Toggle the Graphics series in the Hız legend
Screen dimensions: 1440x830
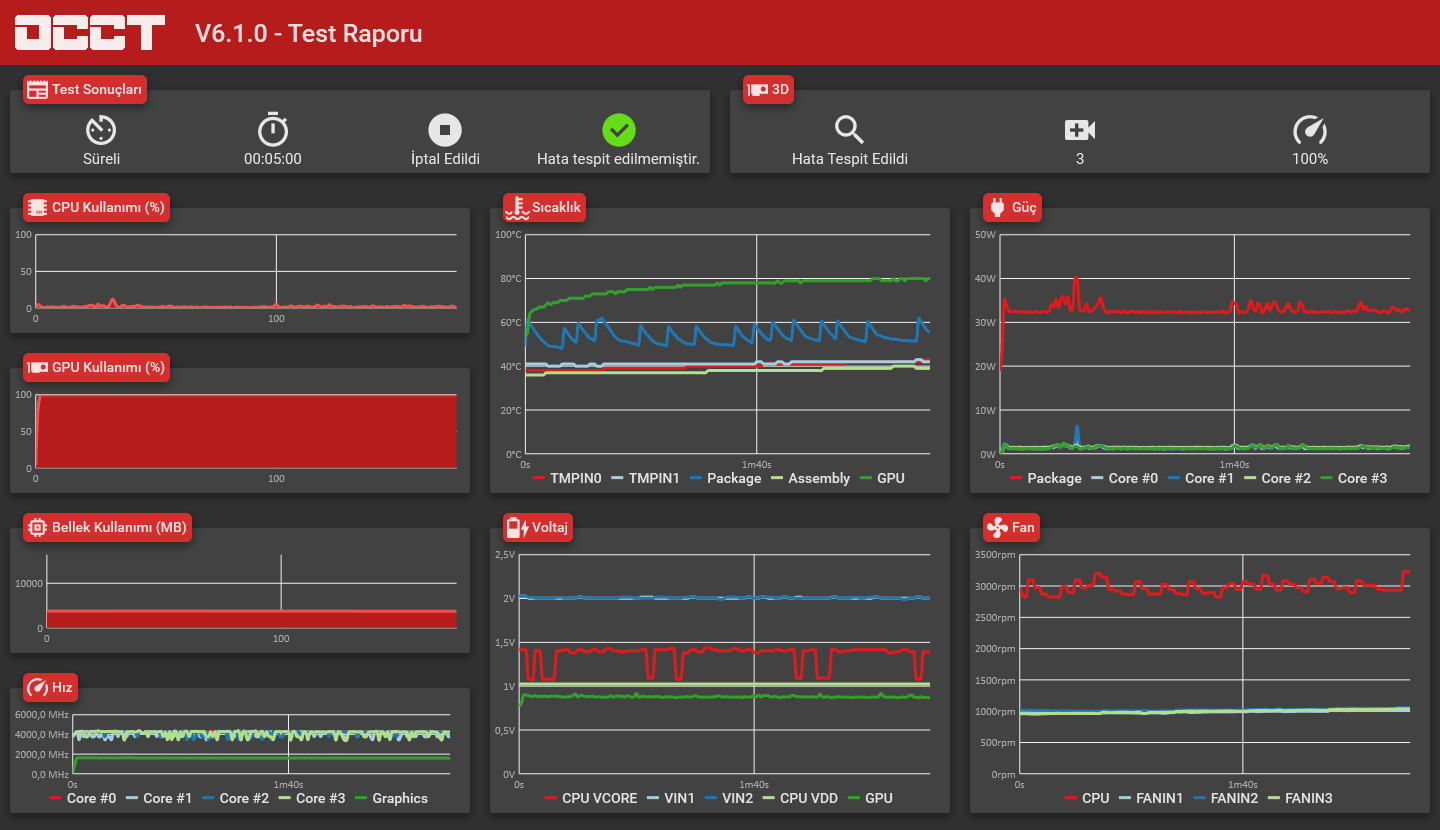point(388,798)
